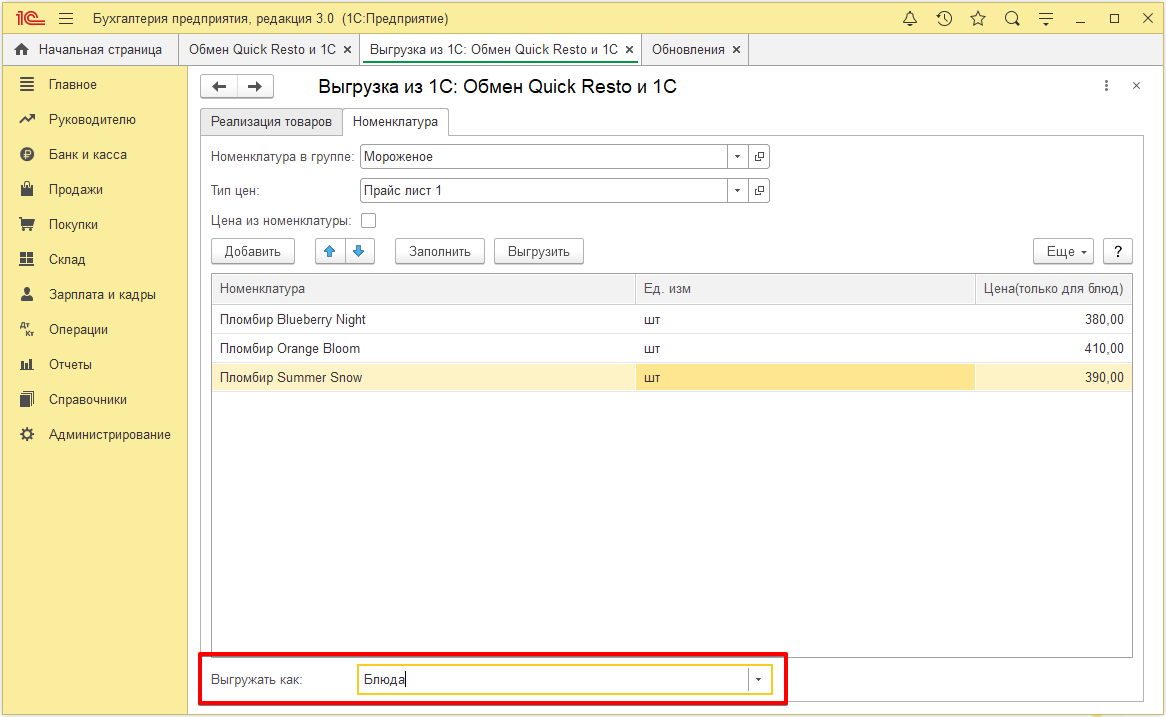Click into Тип цен field
Image resolution: width=1166 pixels, height=717 pixels.
pos(544,190)
